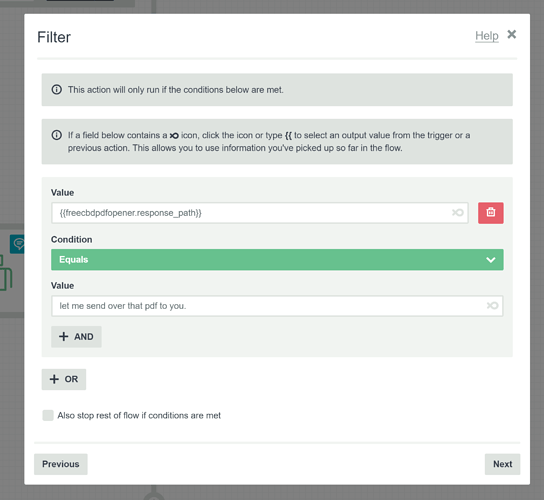
Task: Go back with the Previous button
Action: (x=61, y=464)
